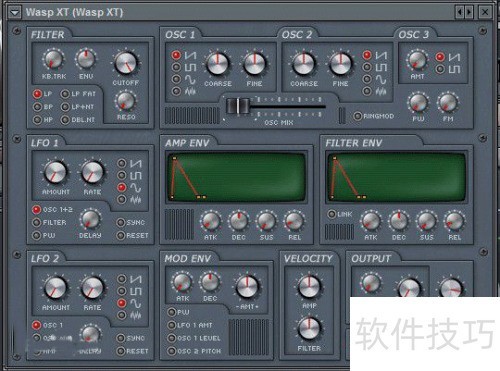Image resolution: width=500 pixels, height=371 pixels.
Task: Choose the LP+NT filter type
Action: coord(65,107)
